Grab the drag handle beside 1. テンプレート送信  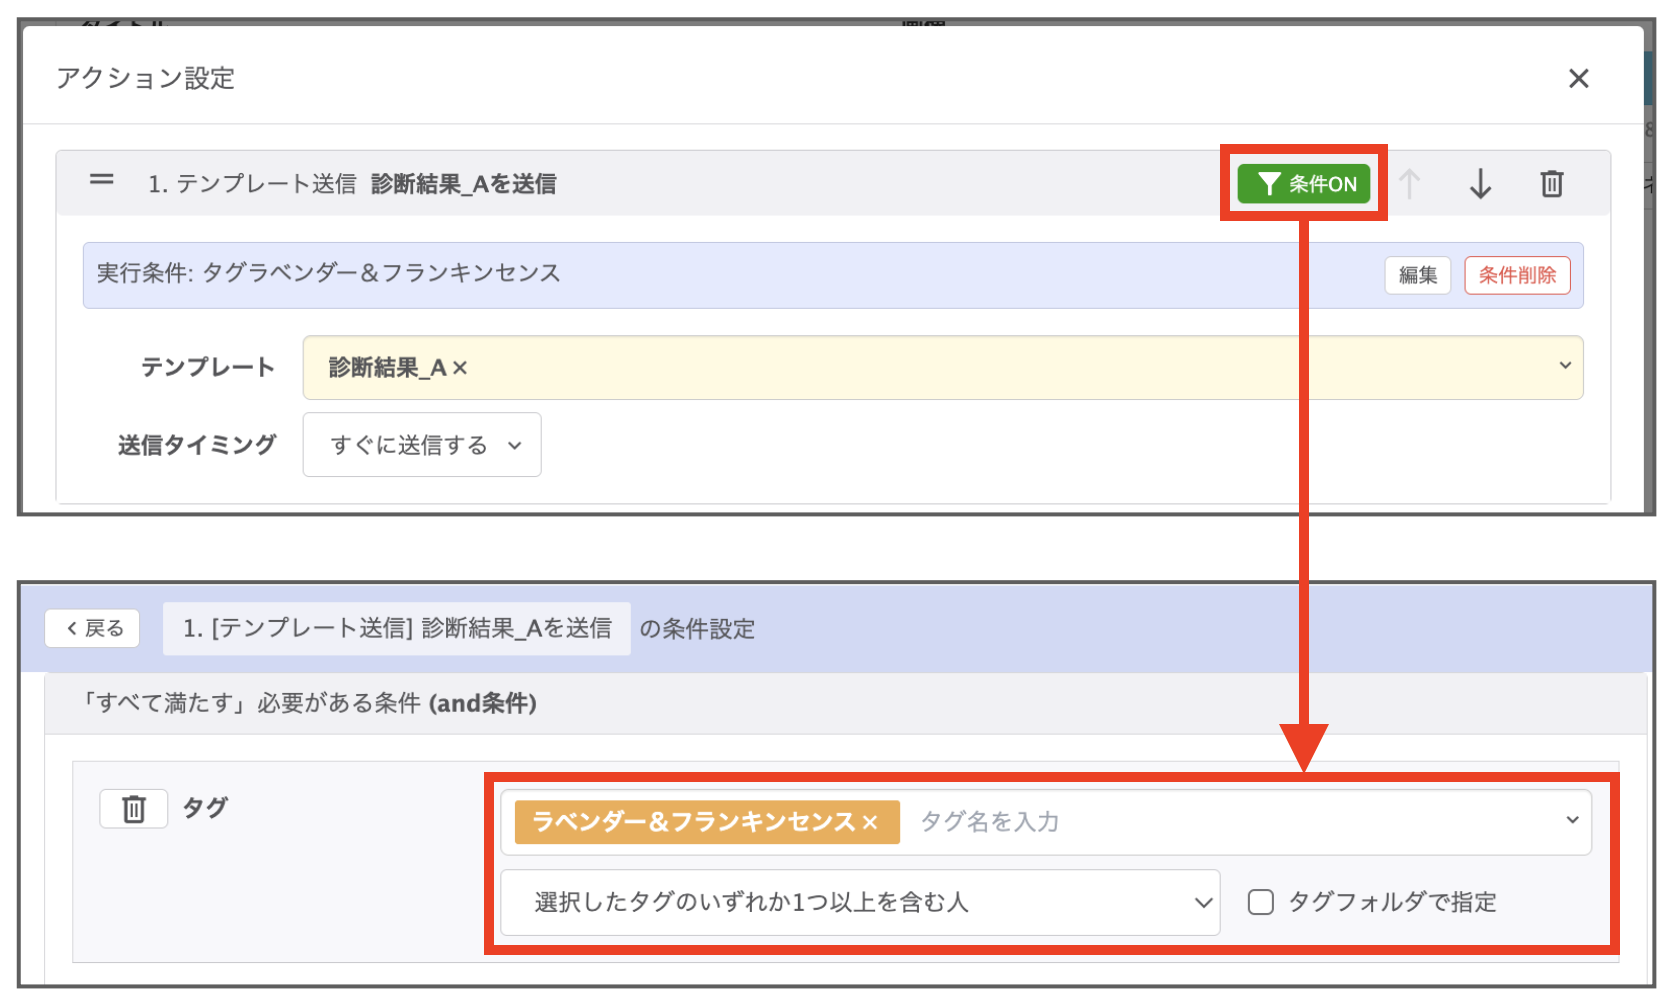[x=101, y=180]
